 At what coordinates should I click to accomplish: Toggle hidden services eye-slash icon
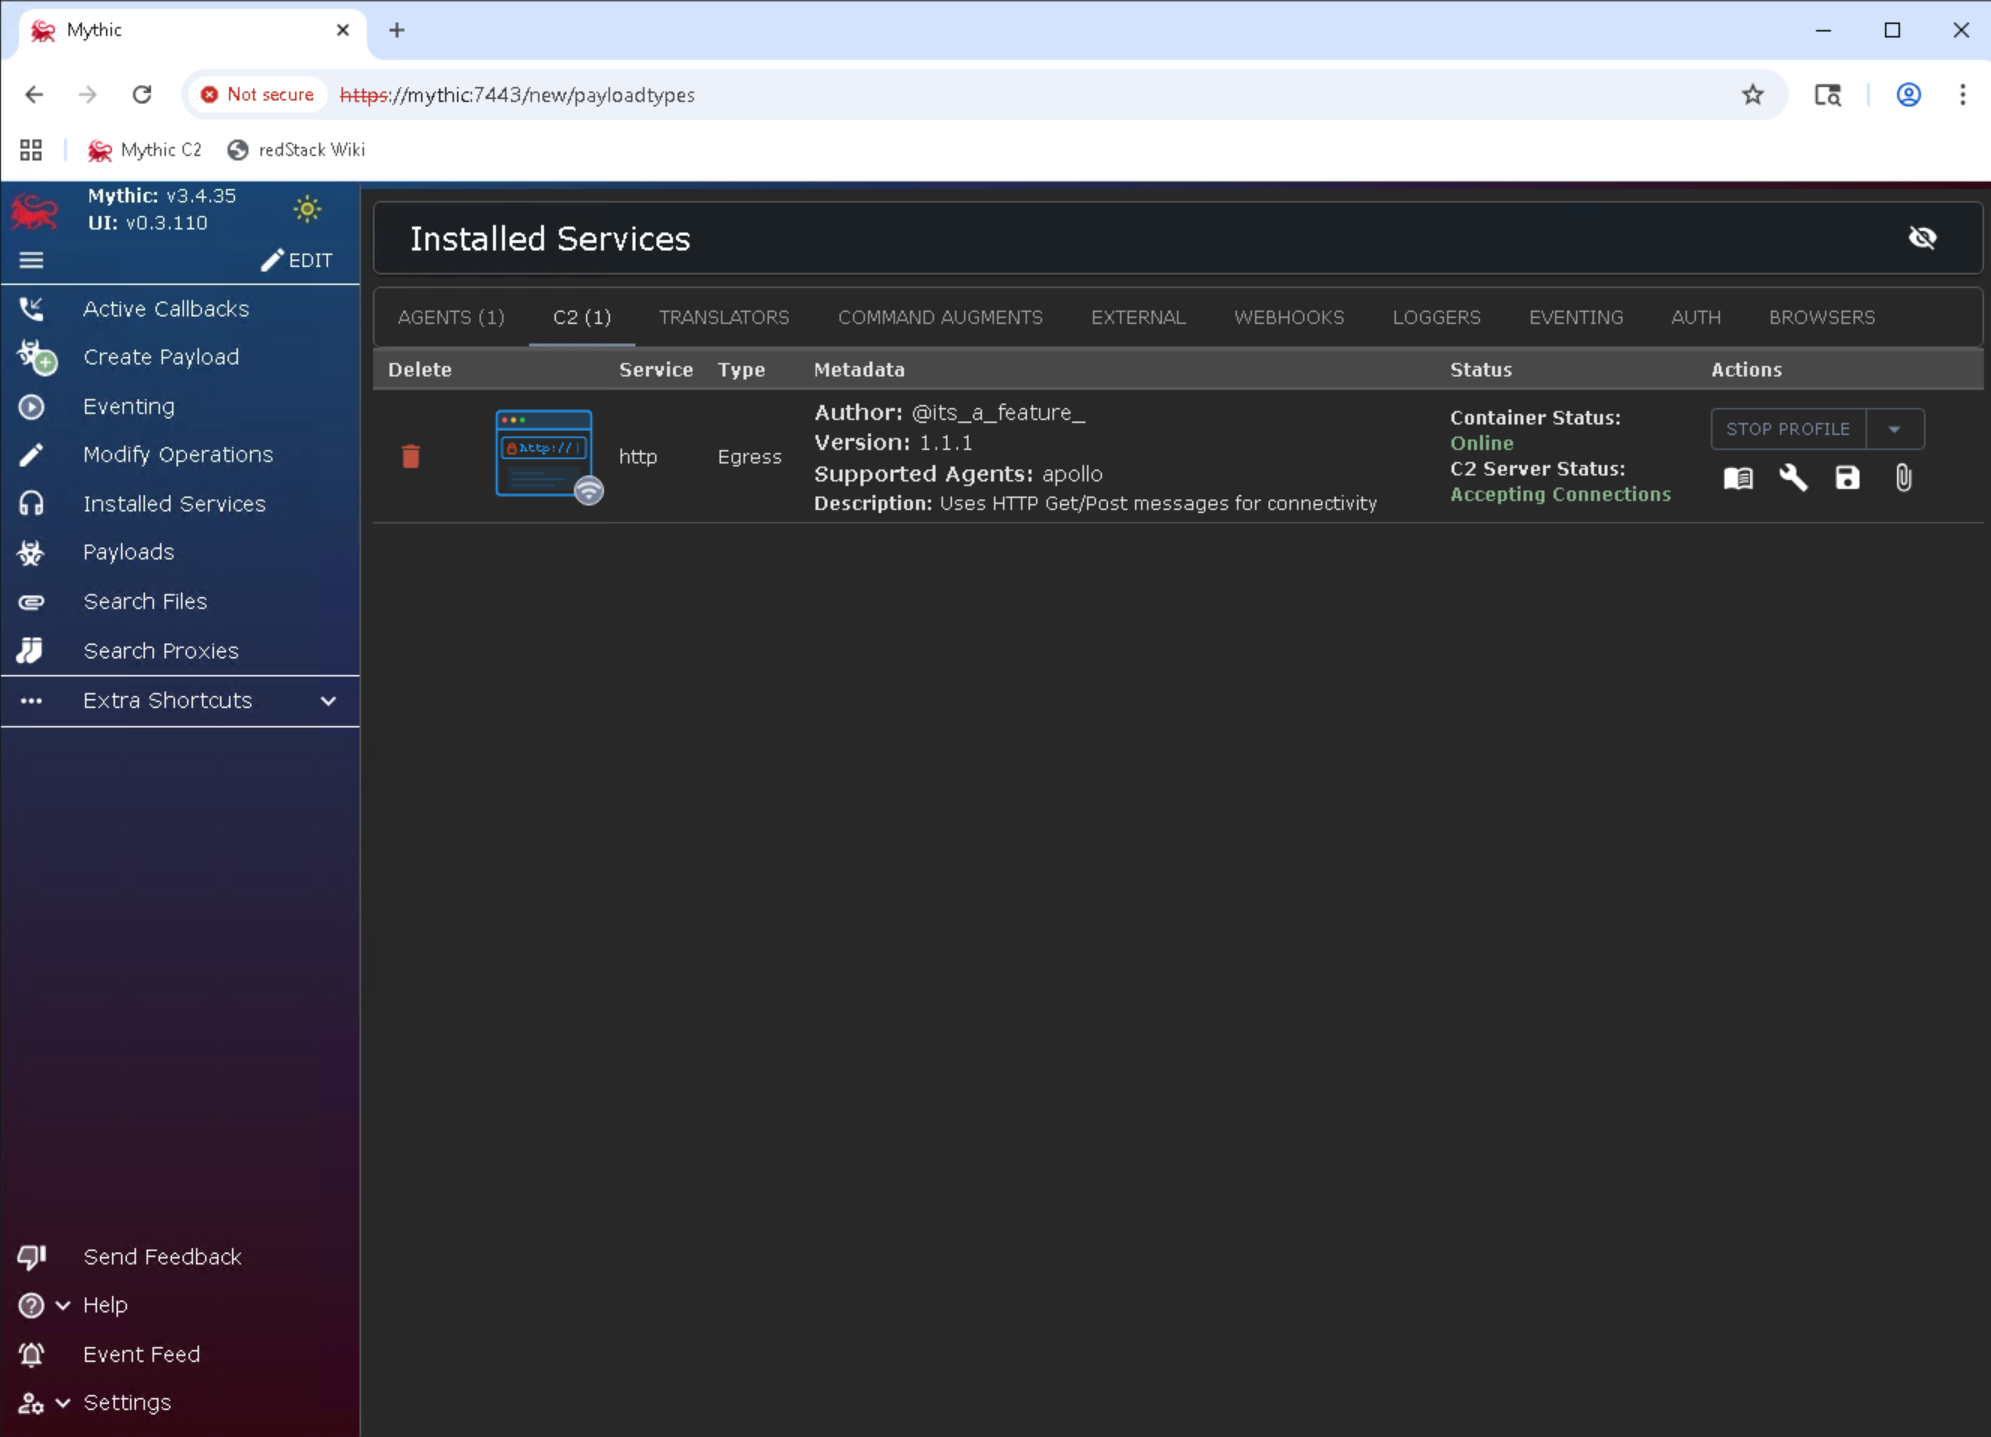1922,238
